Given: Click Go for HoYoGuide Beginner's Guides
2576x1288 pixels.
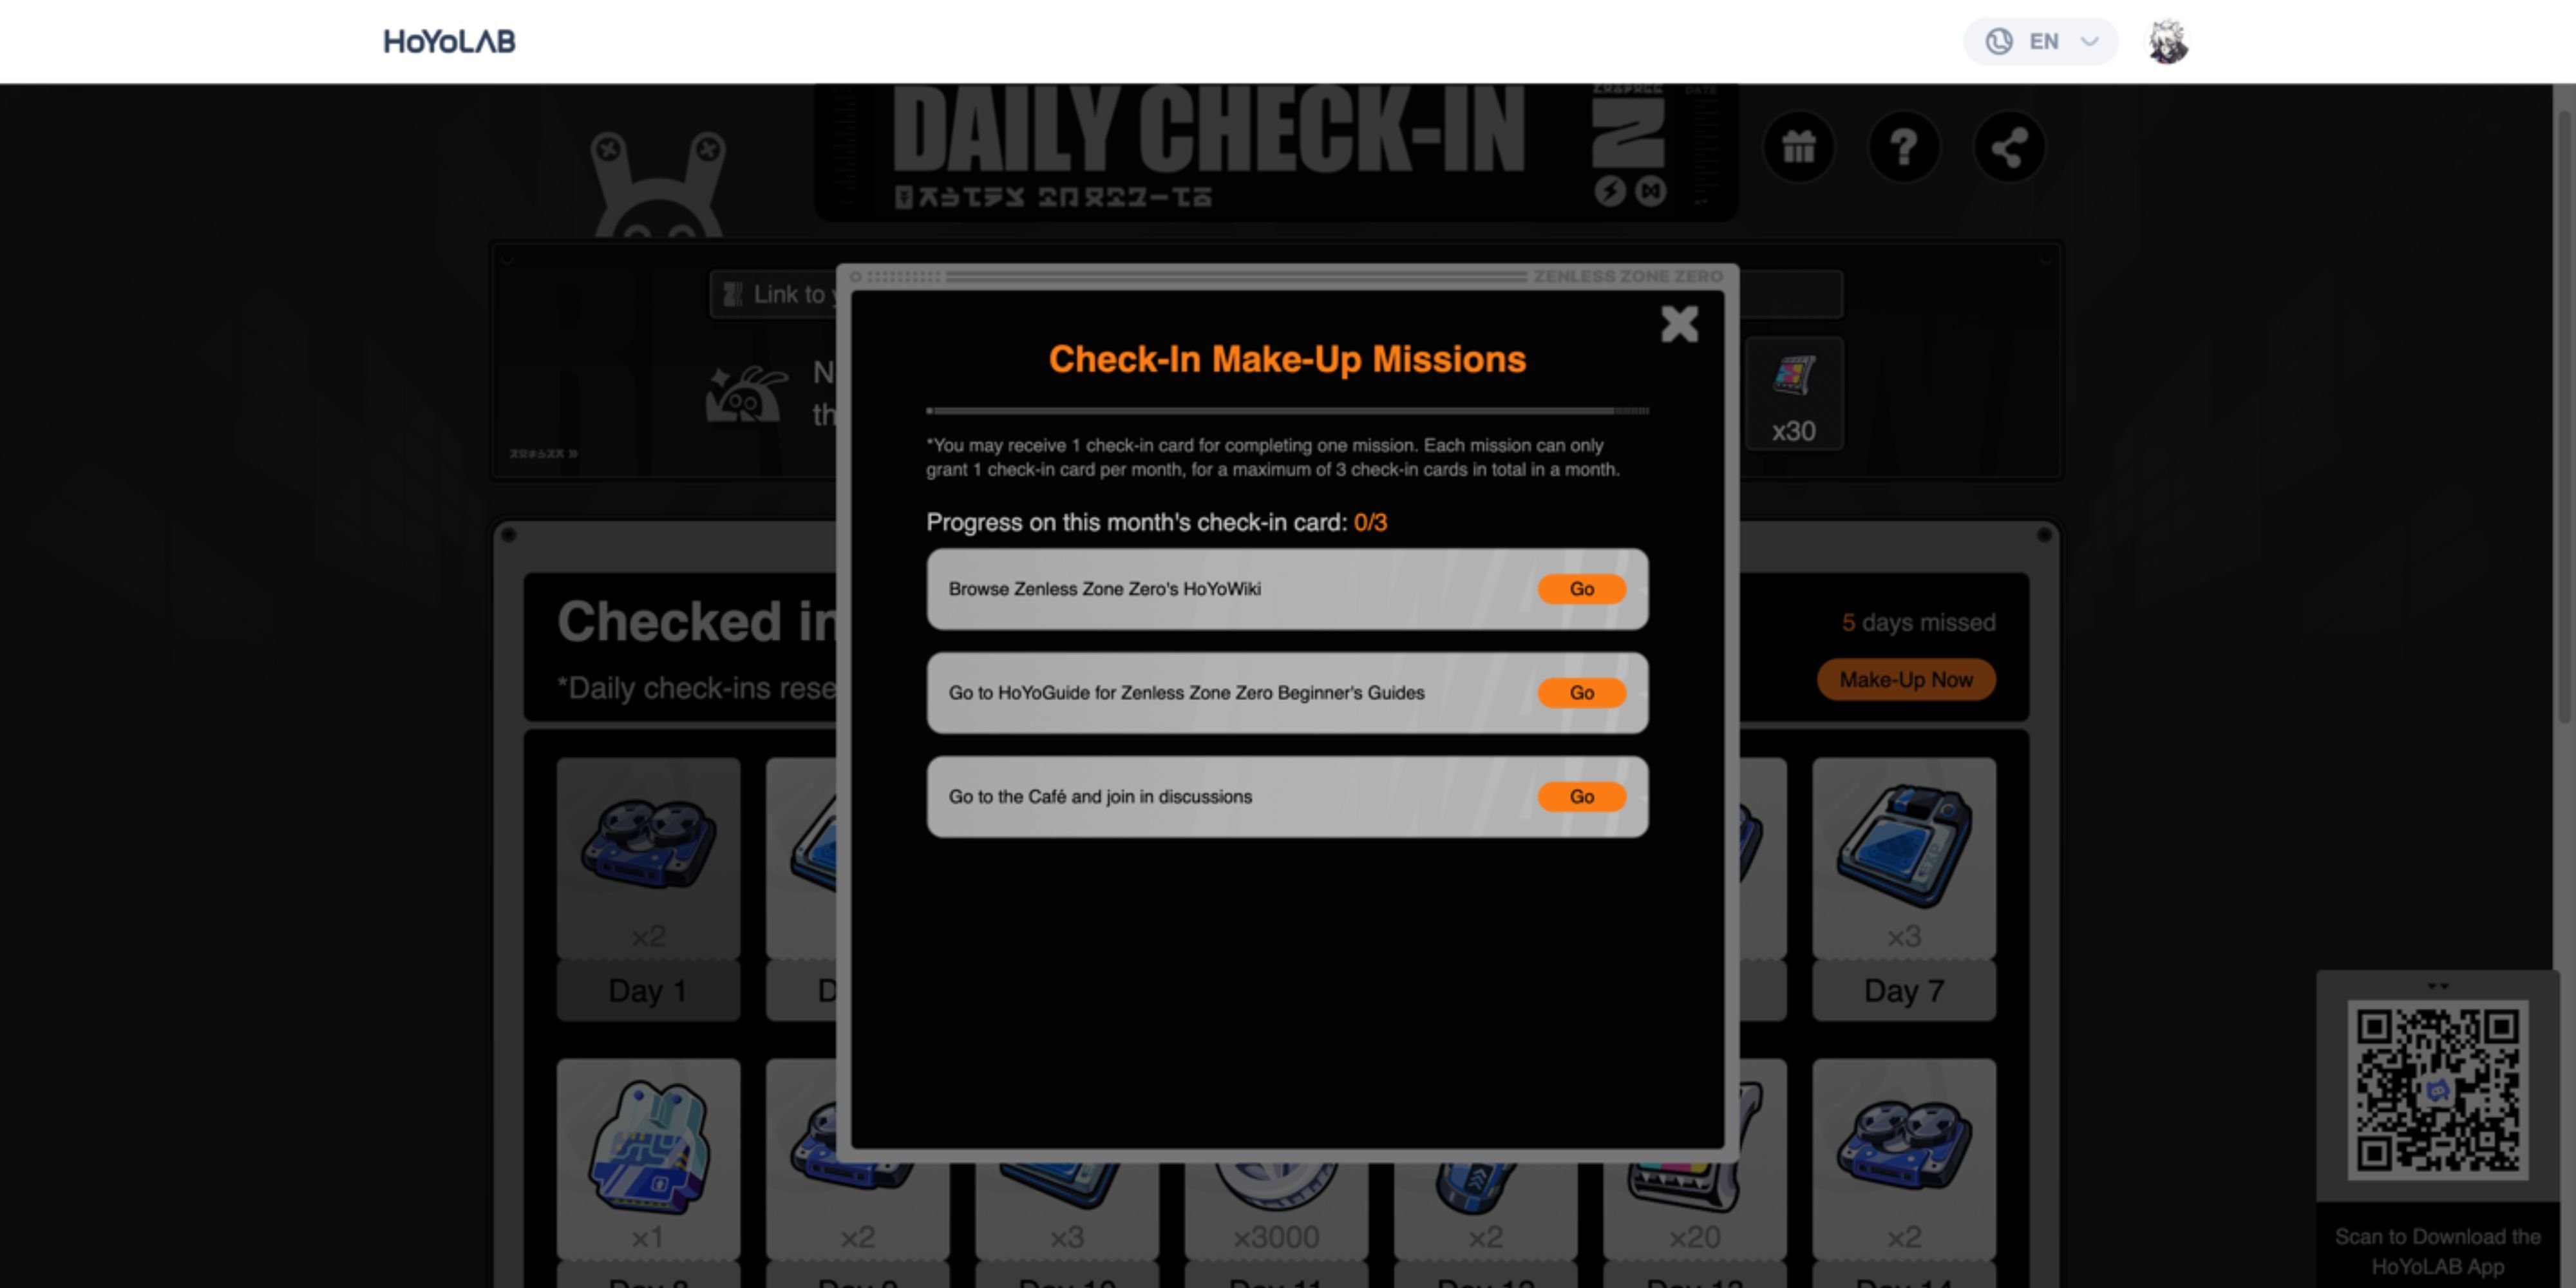Looking at the screenshot, I should [1580, 692].
